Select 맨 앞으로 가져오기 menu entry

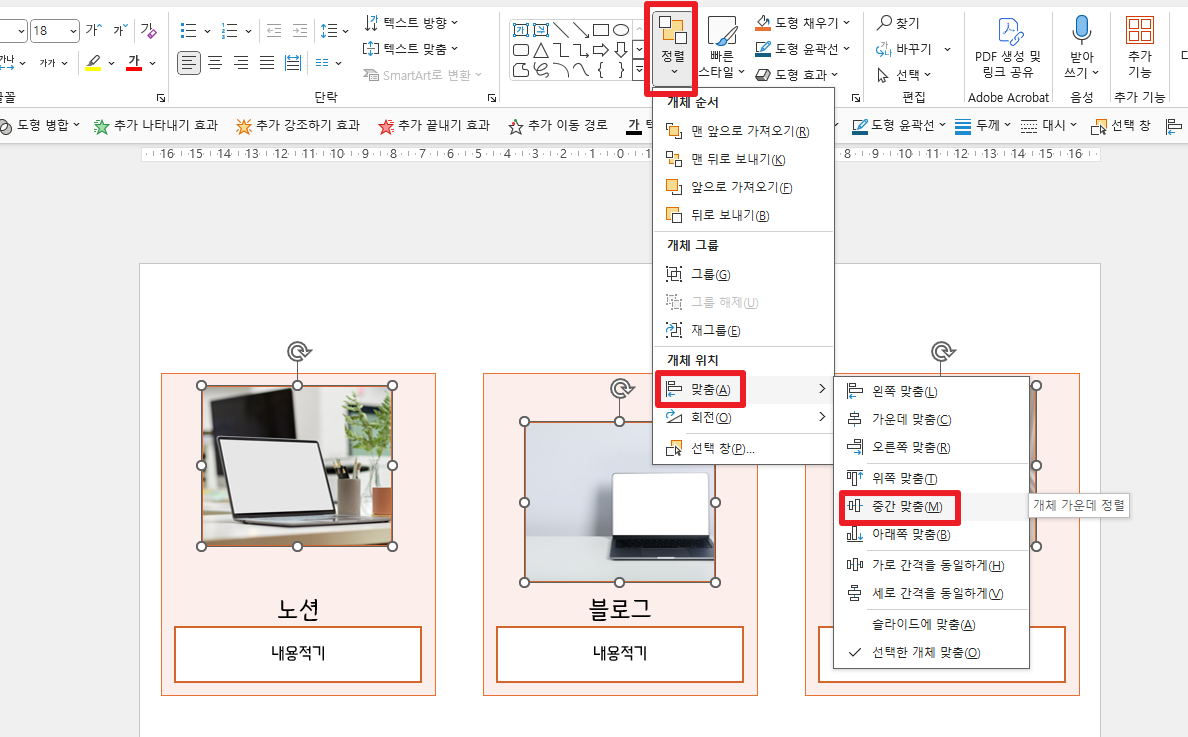(747, 130)
